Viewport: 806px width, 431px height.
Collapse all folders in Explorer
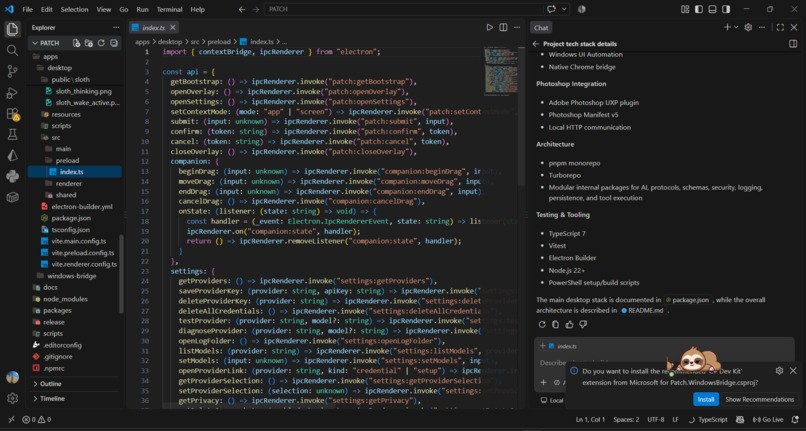point(114,43)
